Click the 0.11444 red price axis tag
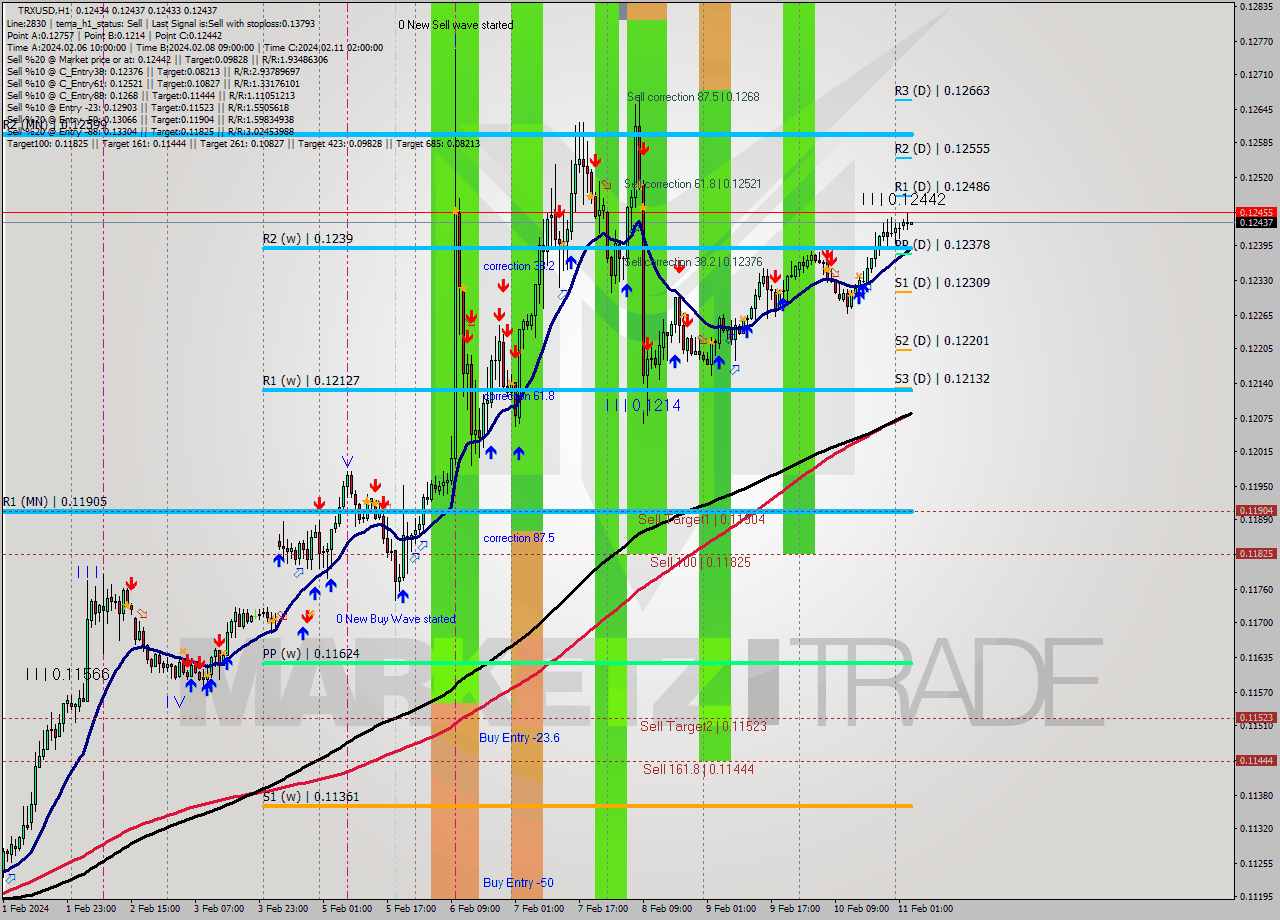The image size is (1280, 920). pyautogui.click(x=1256, y=760)
